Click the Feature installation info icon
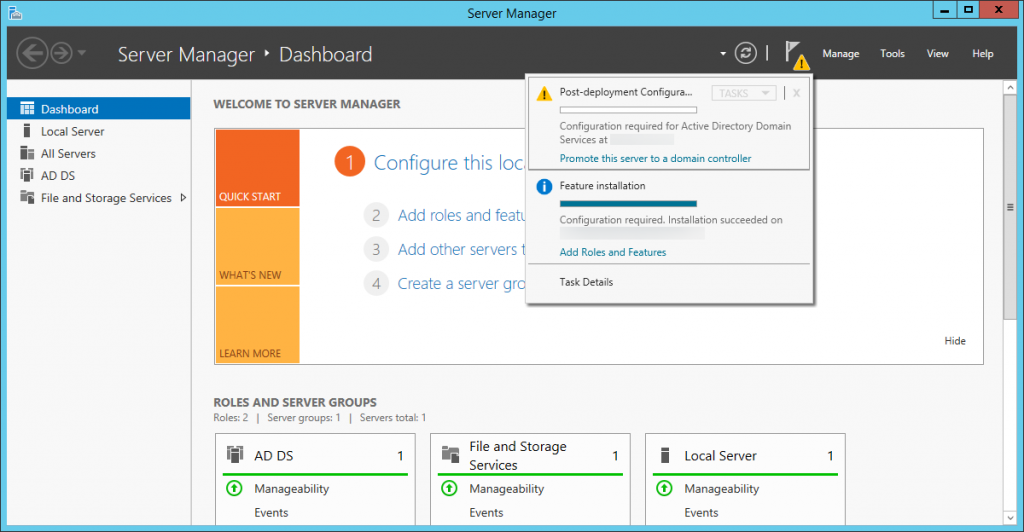The width and height of the screenshot is (1024, 532). [x=544, y=187]
